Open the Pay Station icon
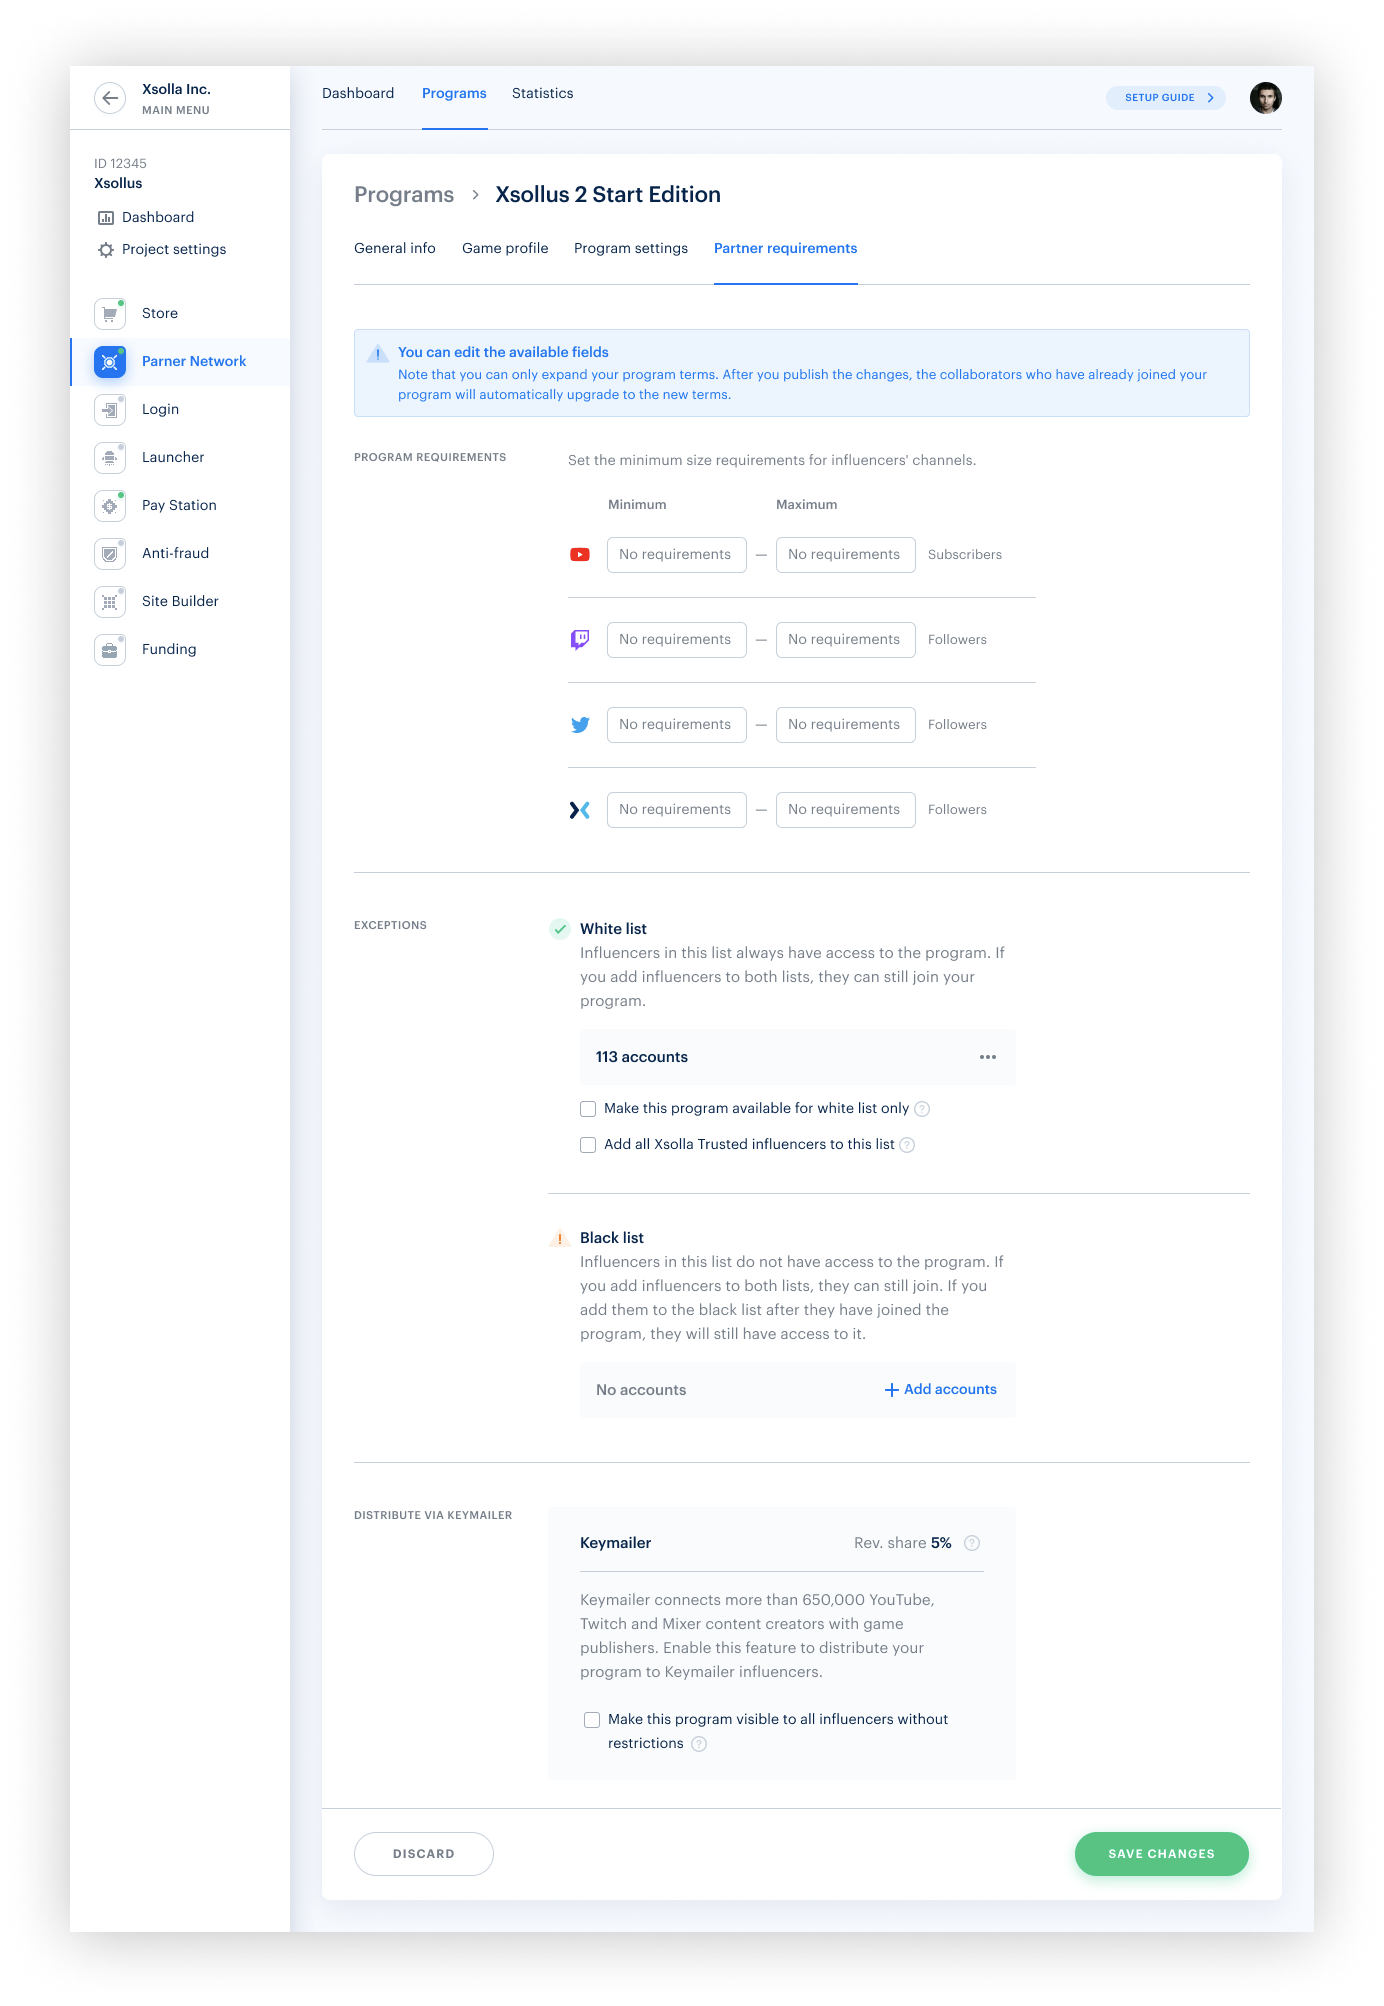The width and height of the screenshot is (1384, 2006). click(x=110, y=505)
